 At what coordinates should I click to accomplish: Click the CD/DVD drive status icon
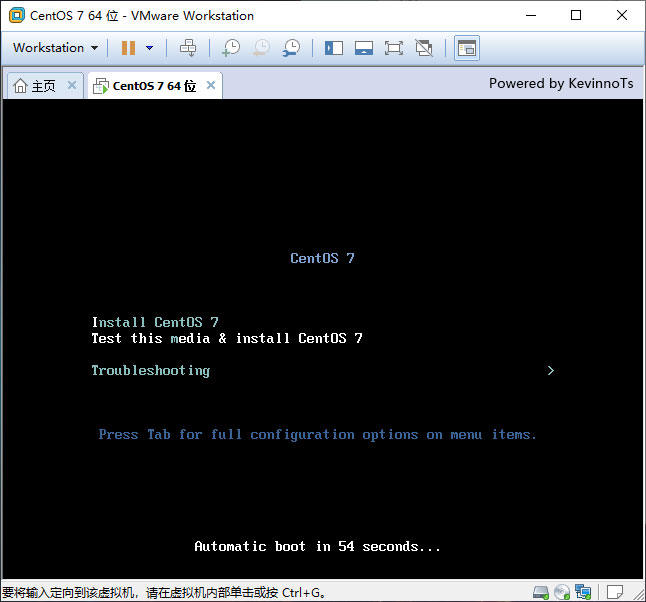[x=562, y=593]
